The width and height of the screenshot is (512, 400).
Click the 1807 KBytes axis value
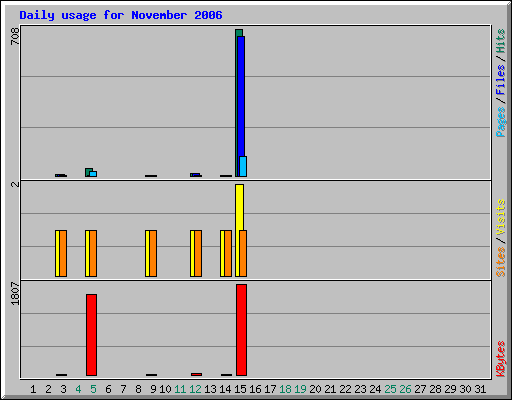pos(15,293)
